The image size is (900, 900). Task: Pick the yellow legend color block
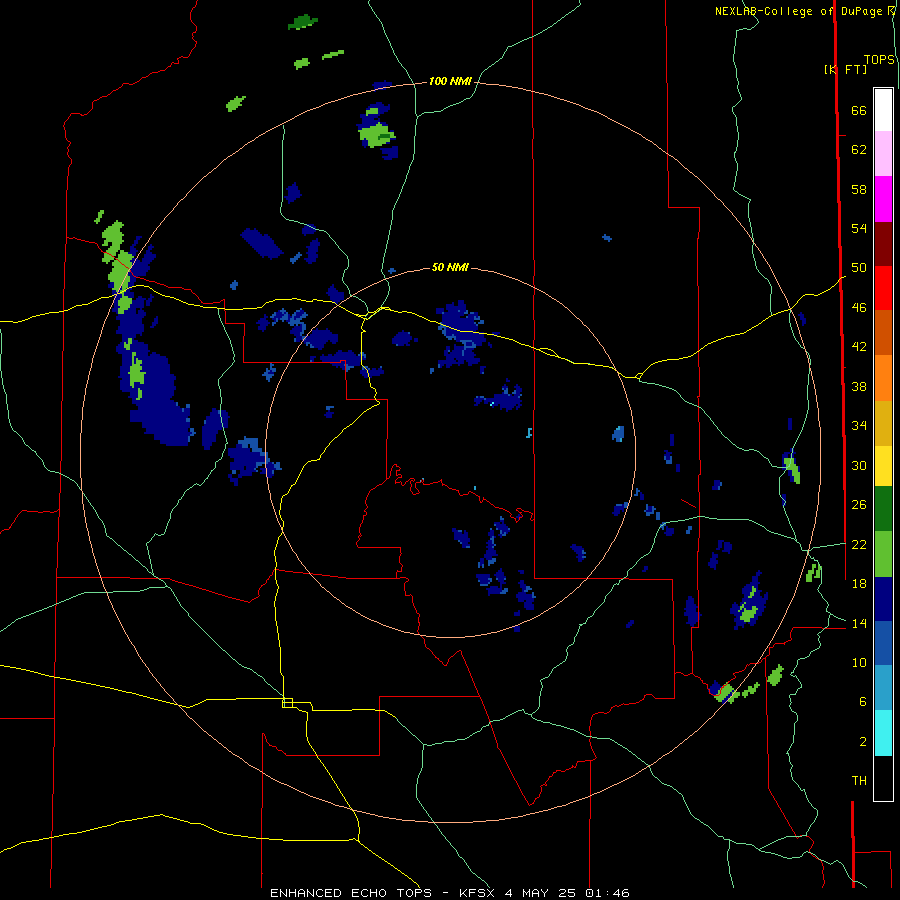883,466
